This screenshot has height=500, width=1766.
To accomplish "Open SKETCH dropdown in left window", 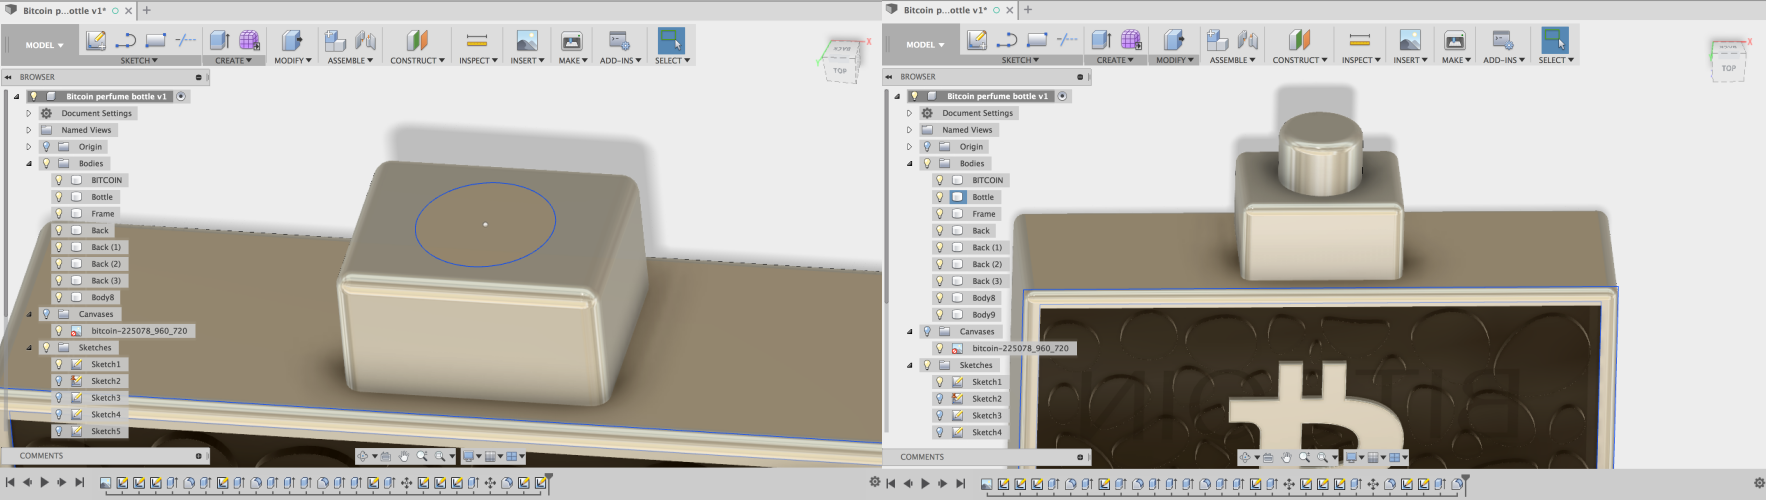I will 139,60.
